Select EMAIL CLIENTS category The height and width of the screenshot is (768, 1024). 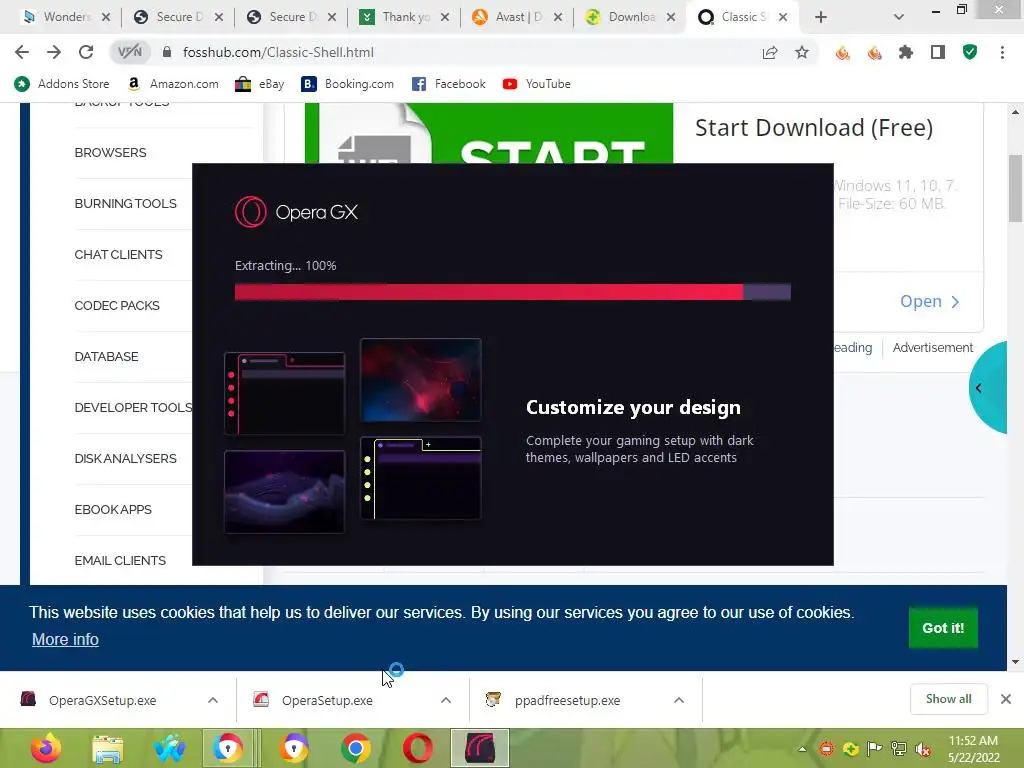[120, 560]
